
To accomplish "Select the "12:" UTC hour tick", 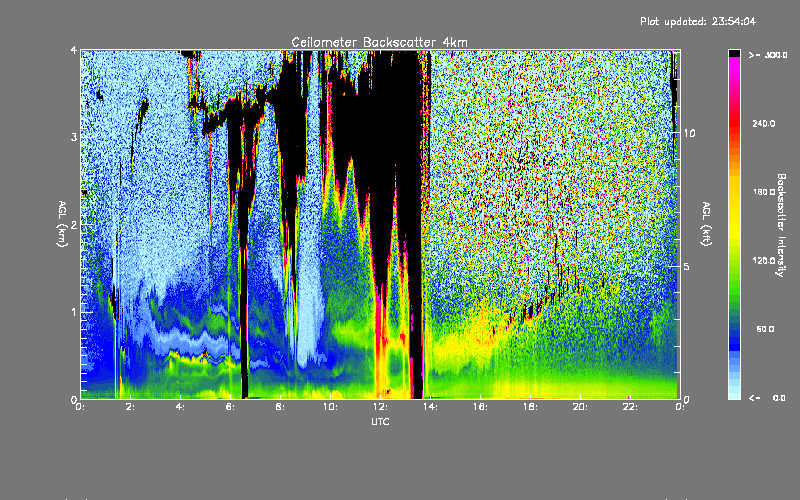I will point(380,407).
